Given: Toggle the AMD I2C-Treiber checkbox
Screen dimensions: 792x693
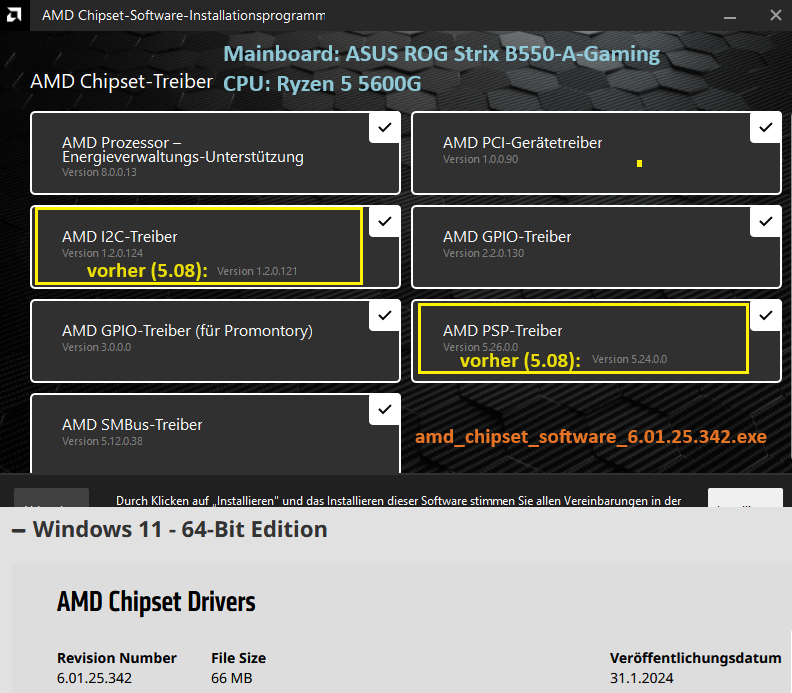Looking at the screenshot, I should coord(385,222).
